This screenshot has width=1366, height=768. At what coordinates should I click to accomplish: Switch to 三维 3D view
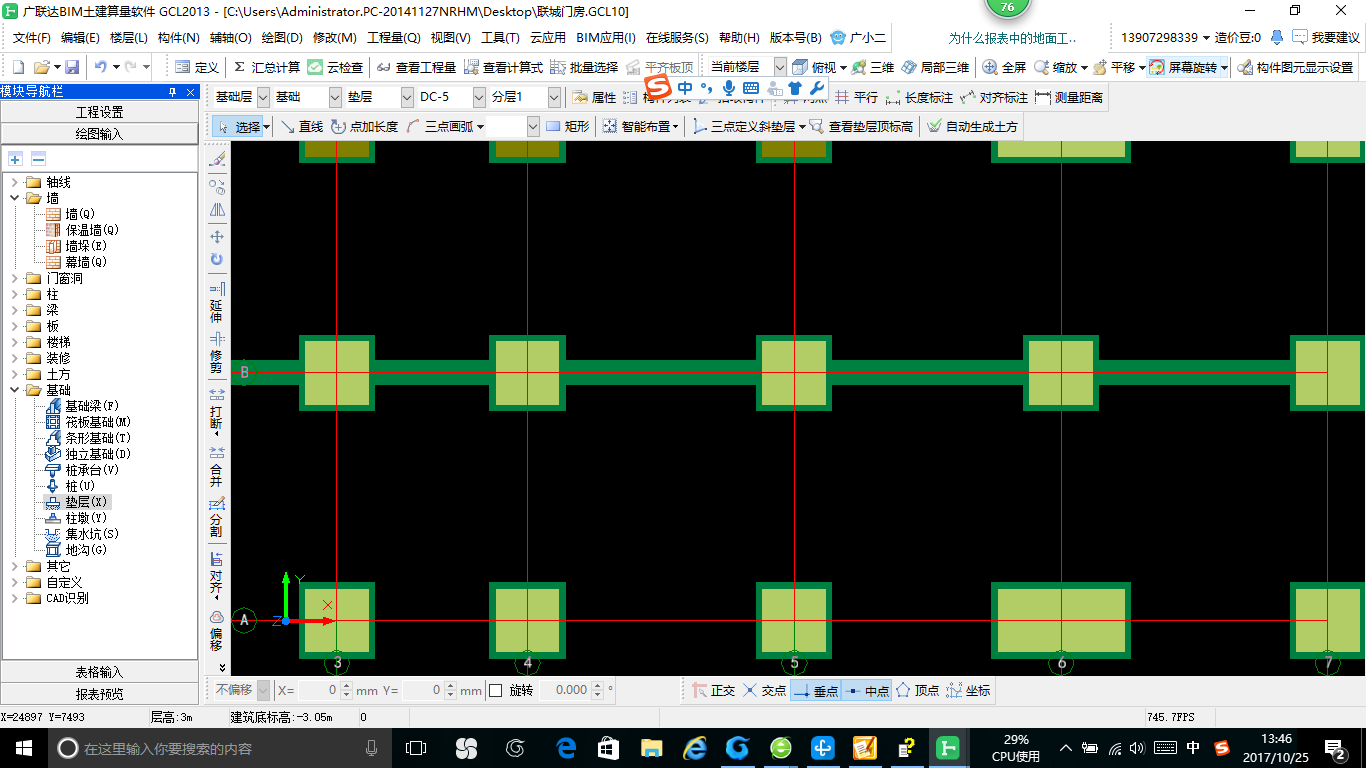coord(873,67)
